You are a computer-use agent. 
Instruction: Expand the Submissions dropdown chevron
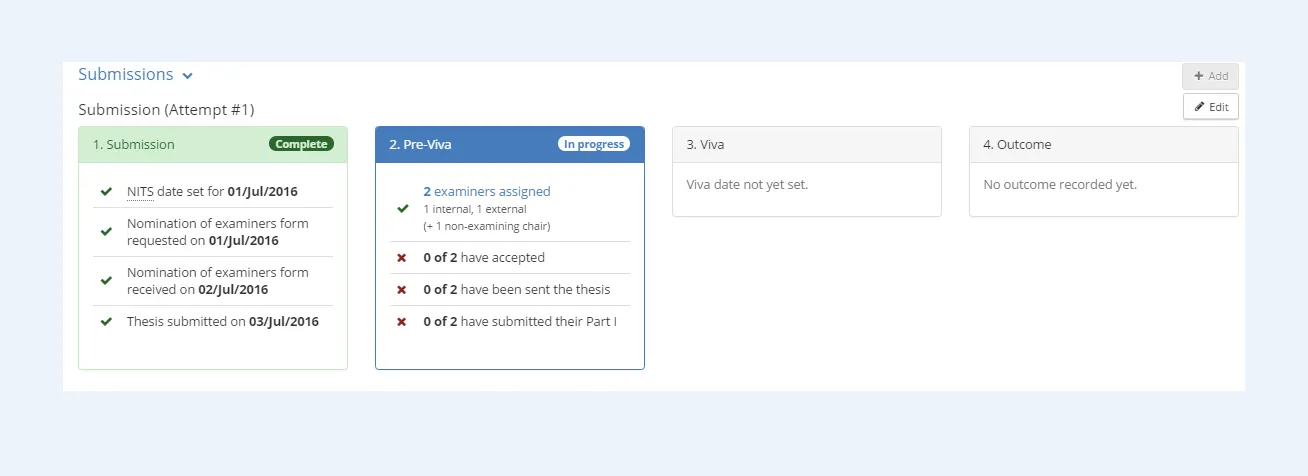click(x=188, y=76)
